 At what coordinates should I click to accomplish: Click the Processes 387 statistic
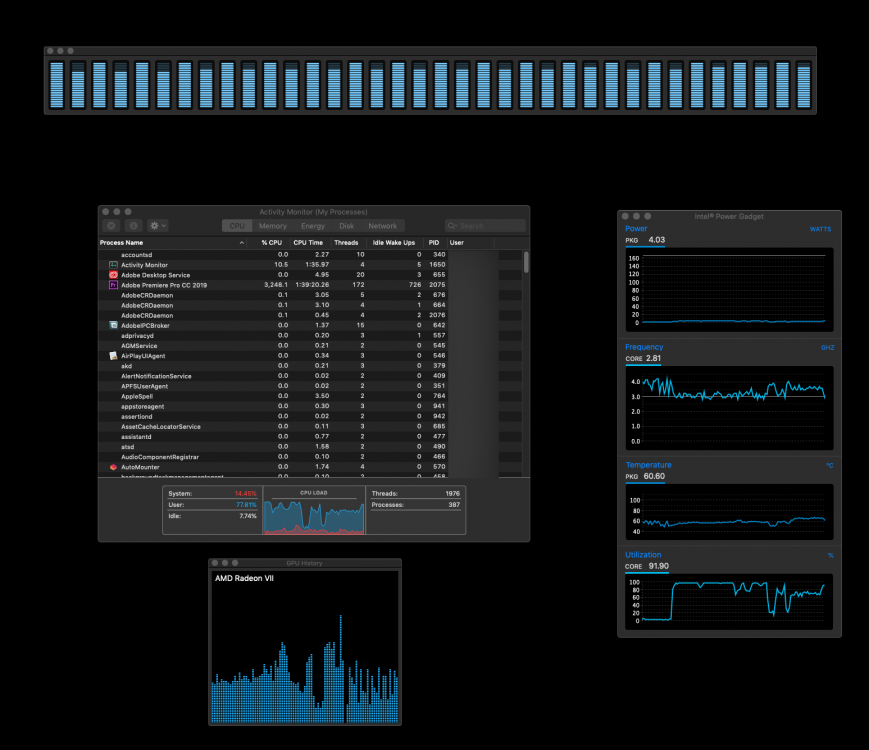[x=416, y=505]
